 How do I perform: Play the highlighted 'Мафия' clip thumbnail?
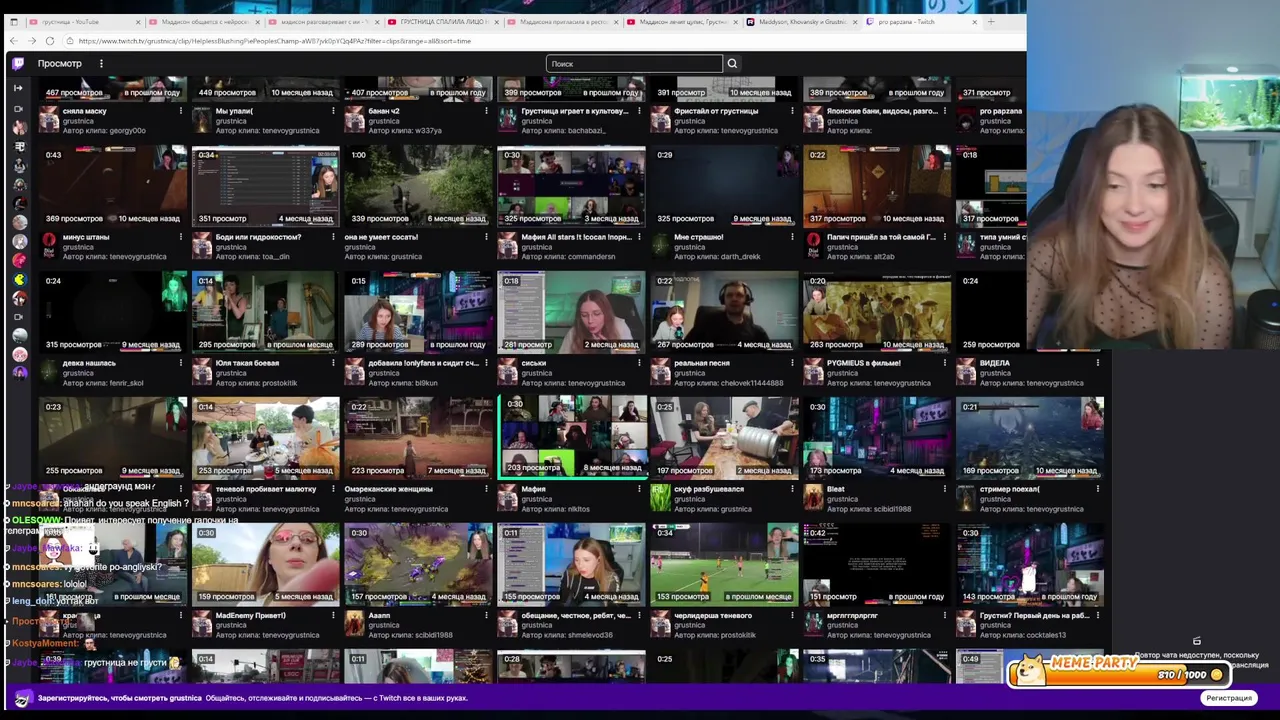tap(571, 438)
